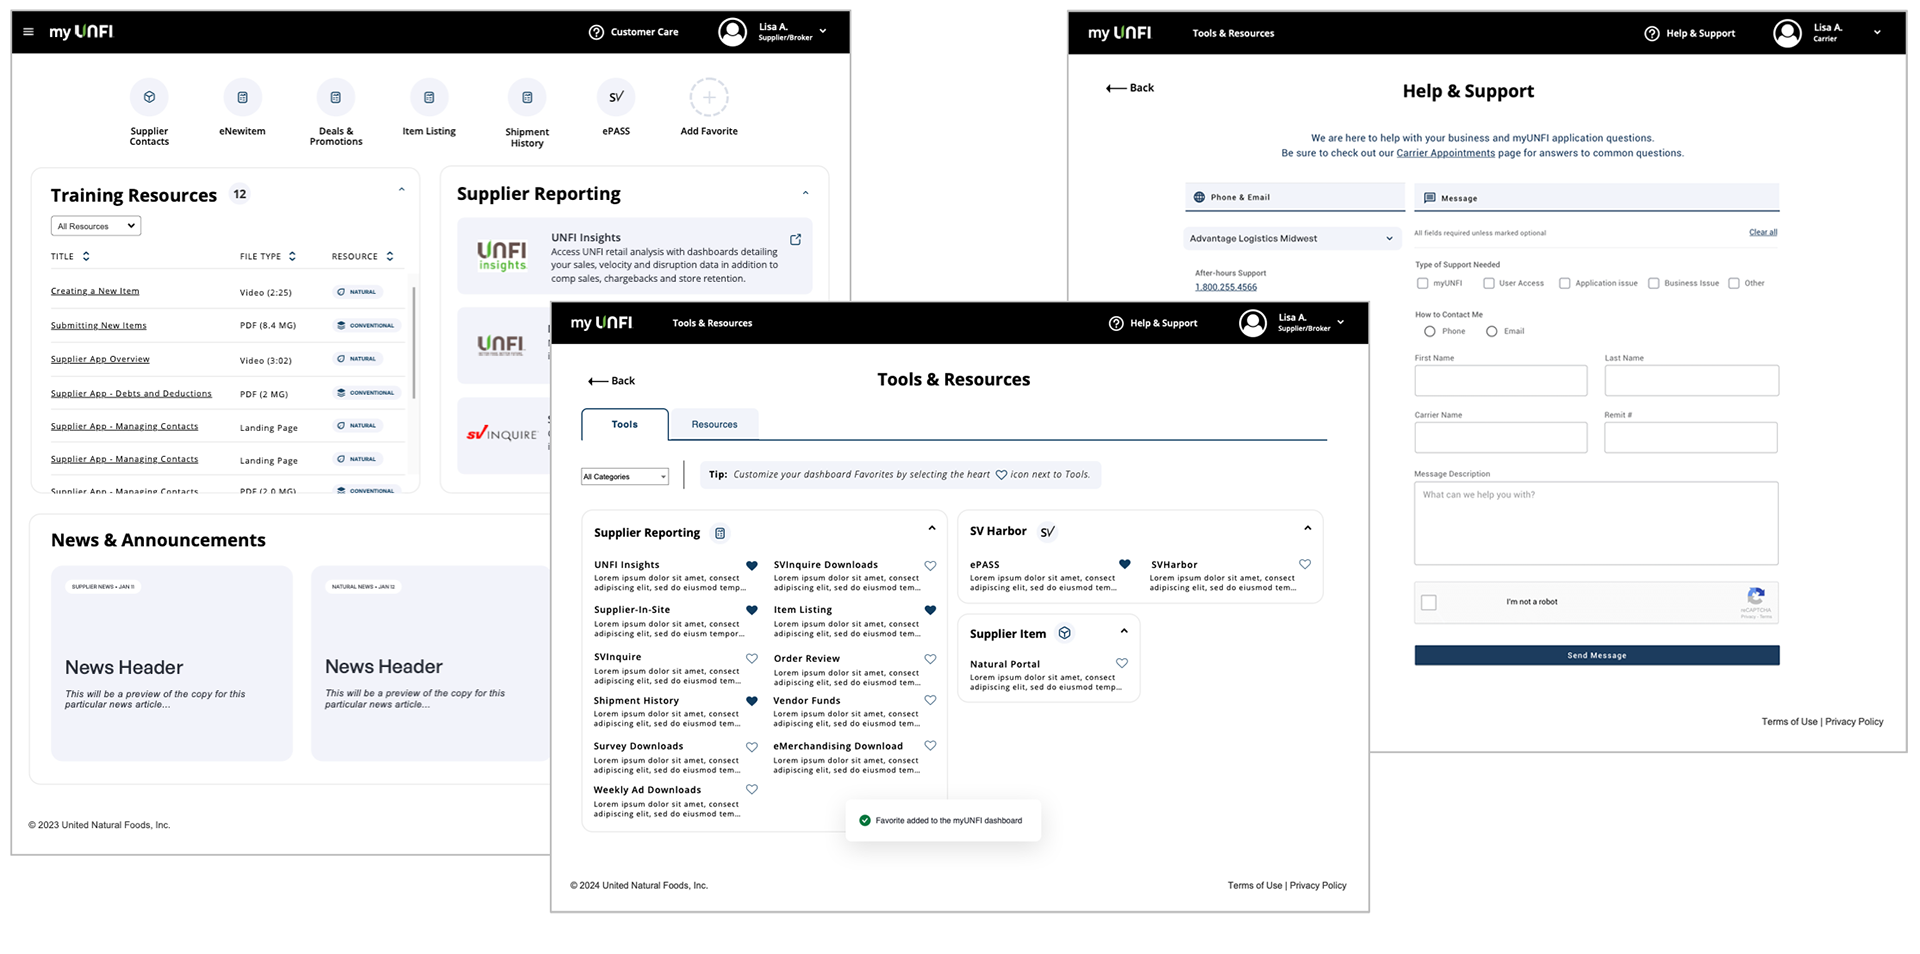This screenshot has height=954, width=1920.
Task: Open All Categories dropdown in Tools
Action: click(x=625, y=477)
